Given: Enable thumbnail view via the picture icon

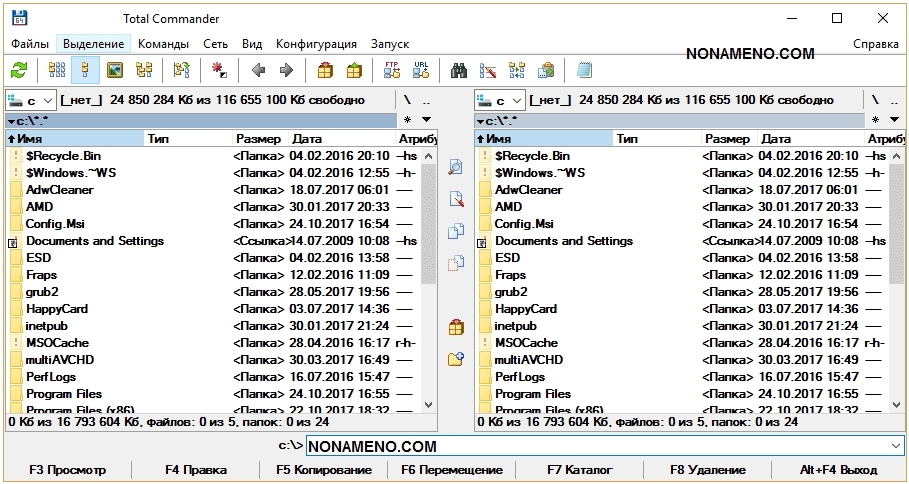Looking at the screenshot, I should coord(115,71).
